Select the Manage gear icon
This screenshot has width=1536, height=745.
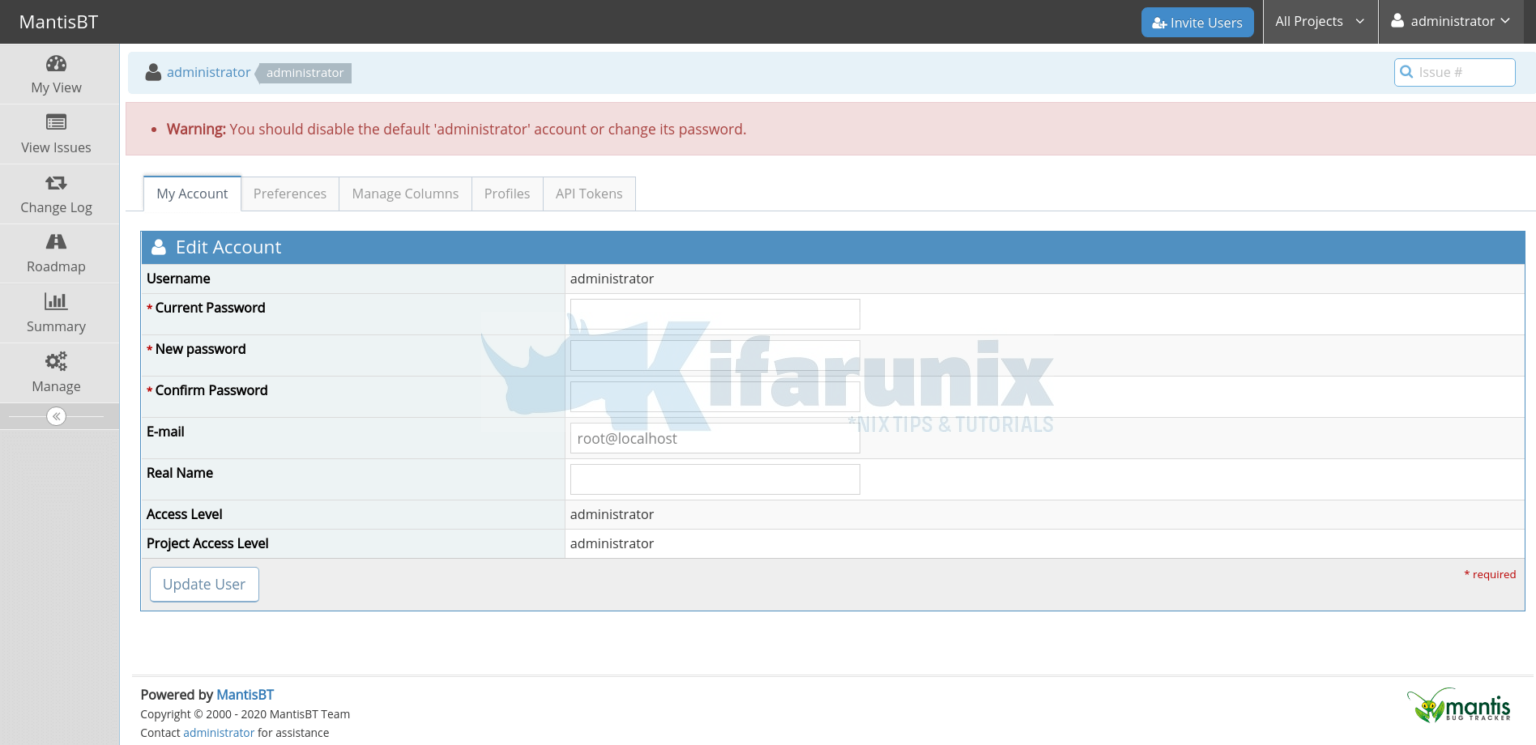(x=56, y=362)
